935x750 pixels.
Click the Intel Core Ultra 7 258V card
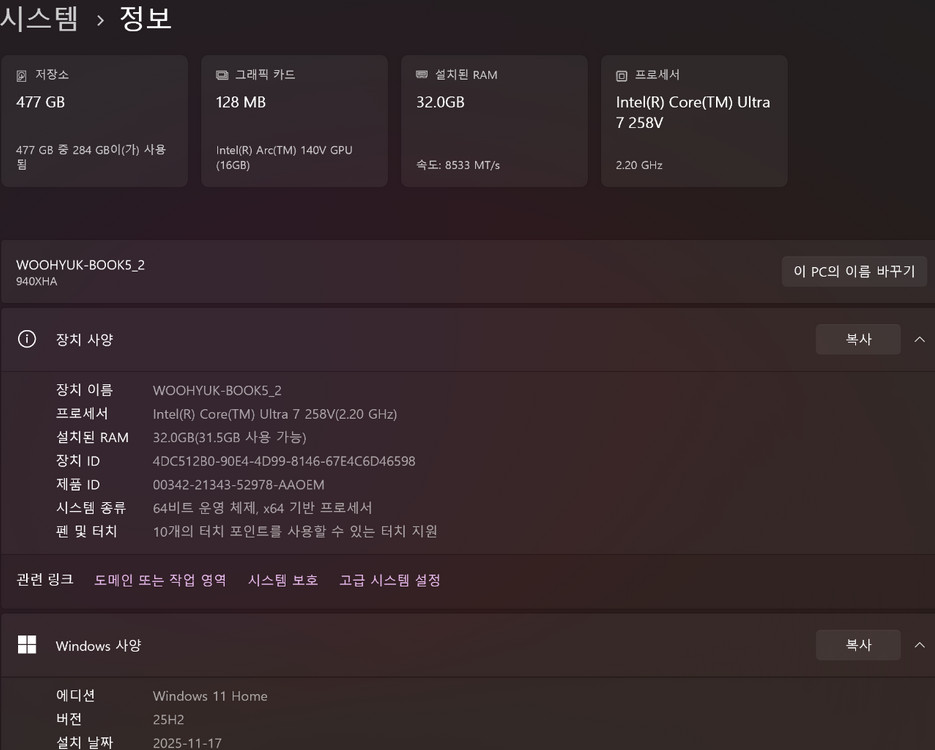(694, 120)
